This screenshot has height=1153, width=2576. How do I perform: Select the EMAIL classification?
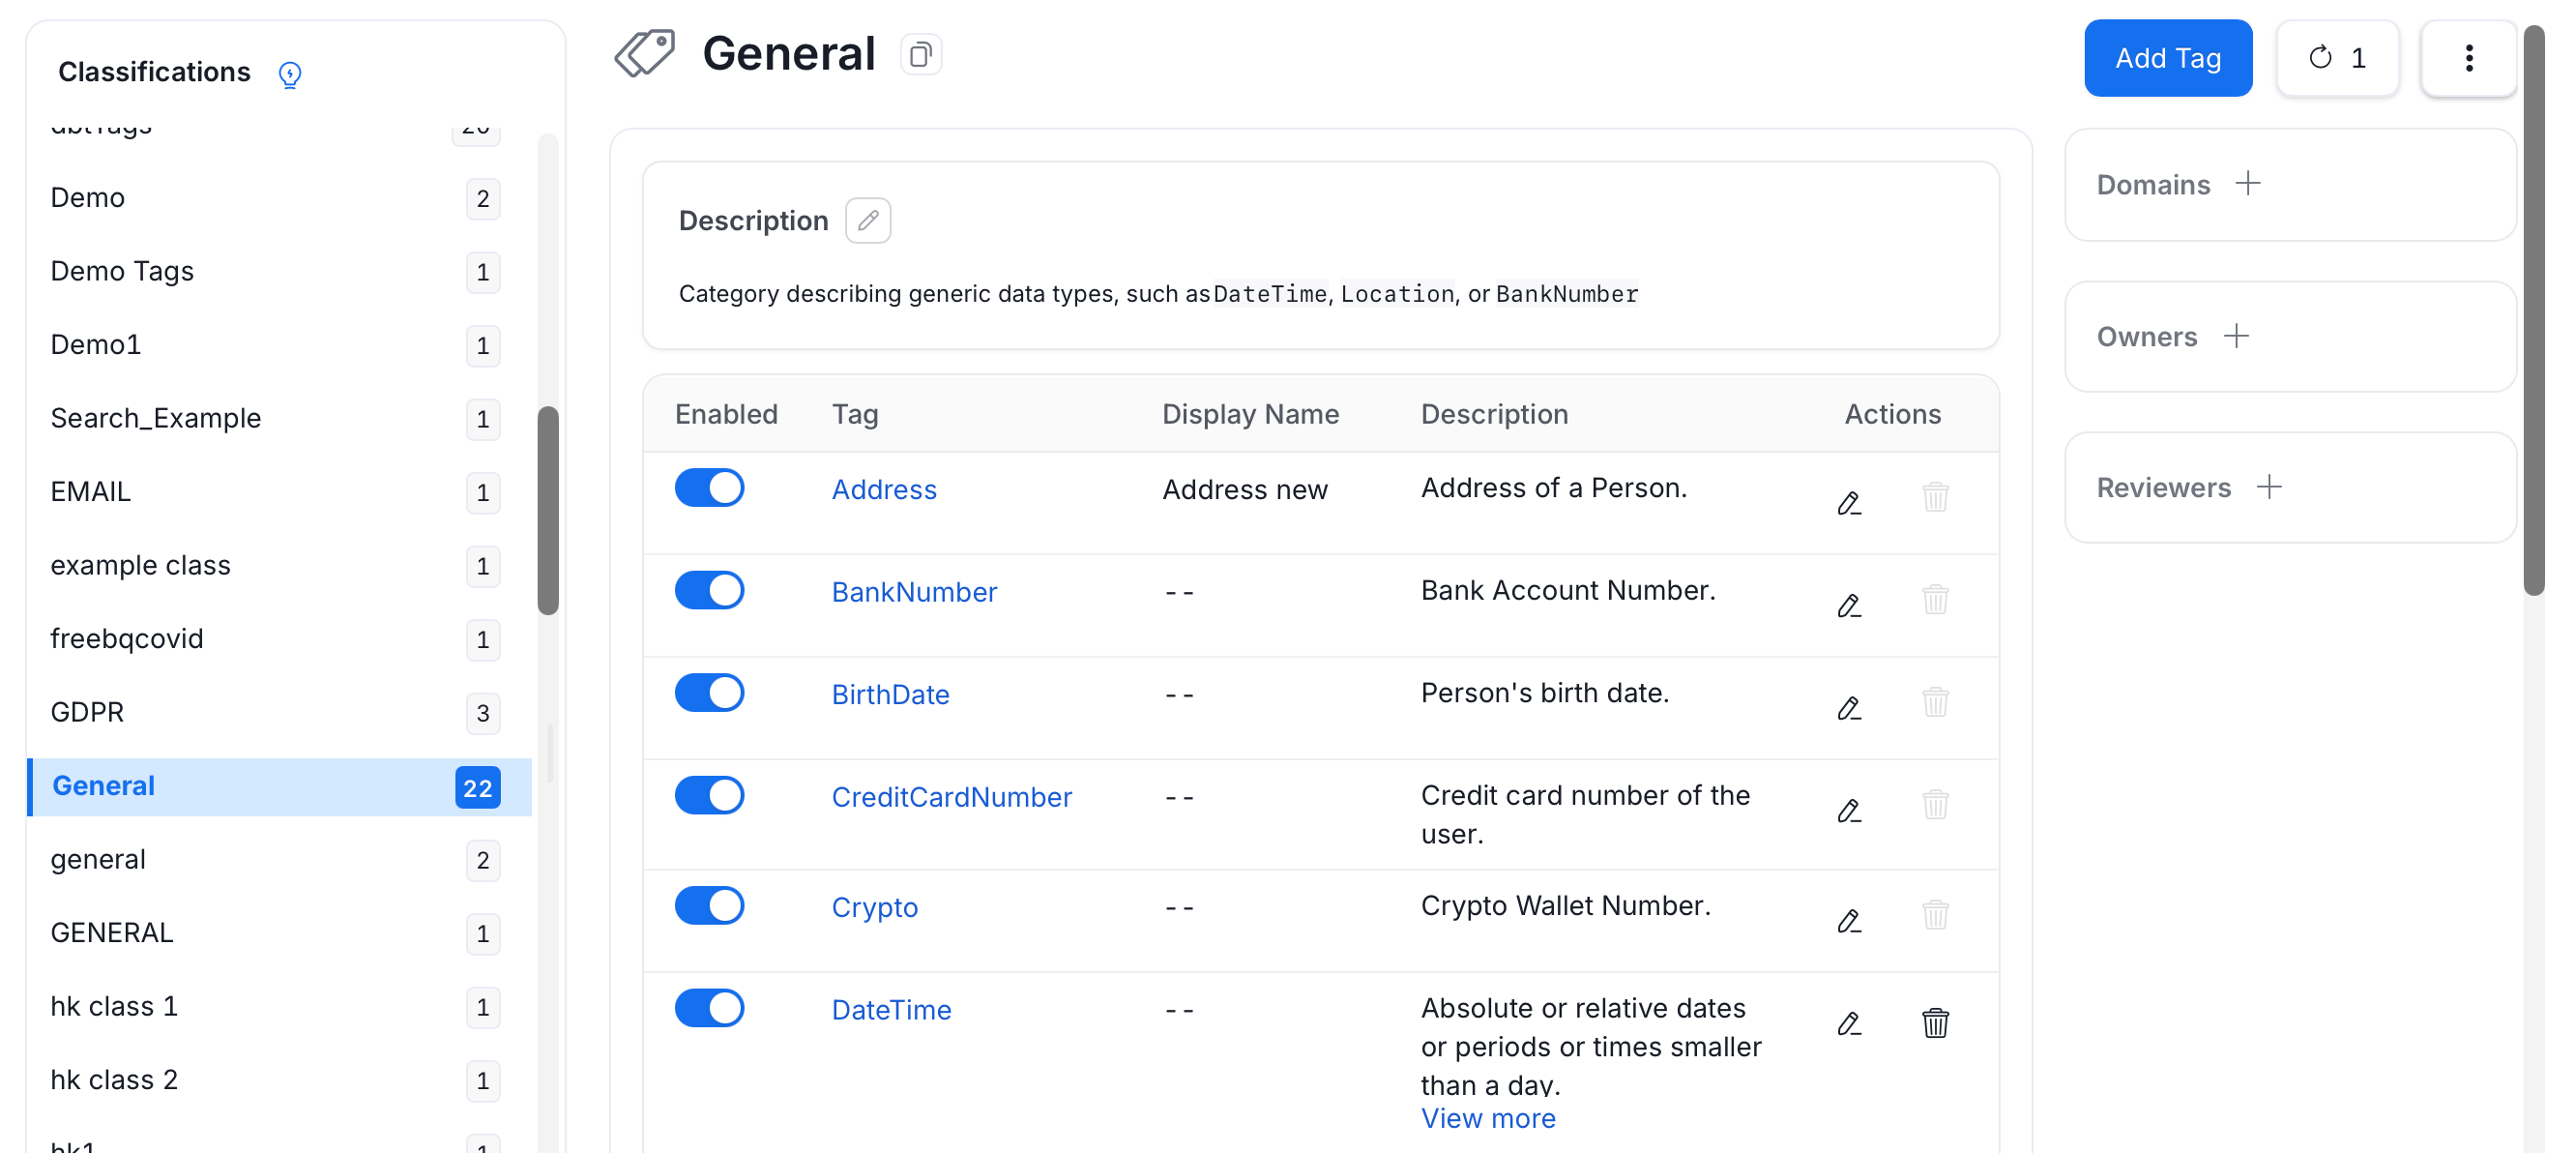pos(279,492)
